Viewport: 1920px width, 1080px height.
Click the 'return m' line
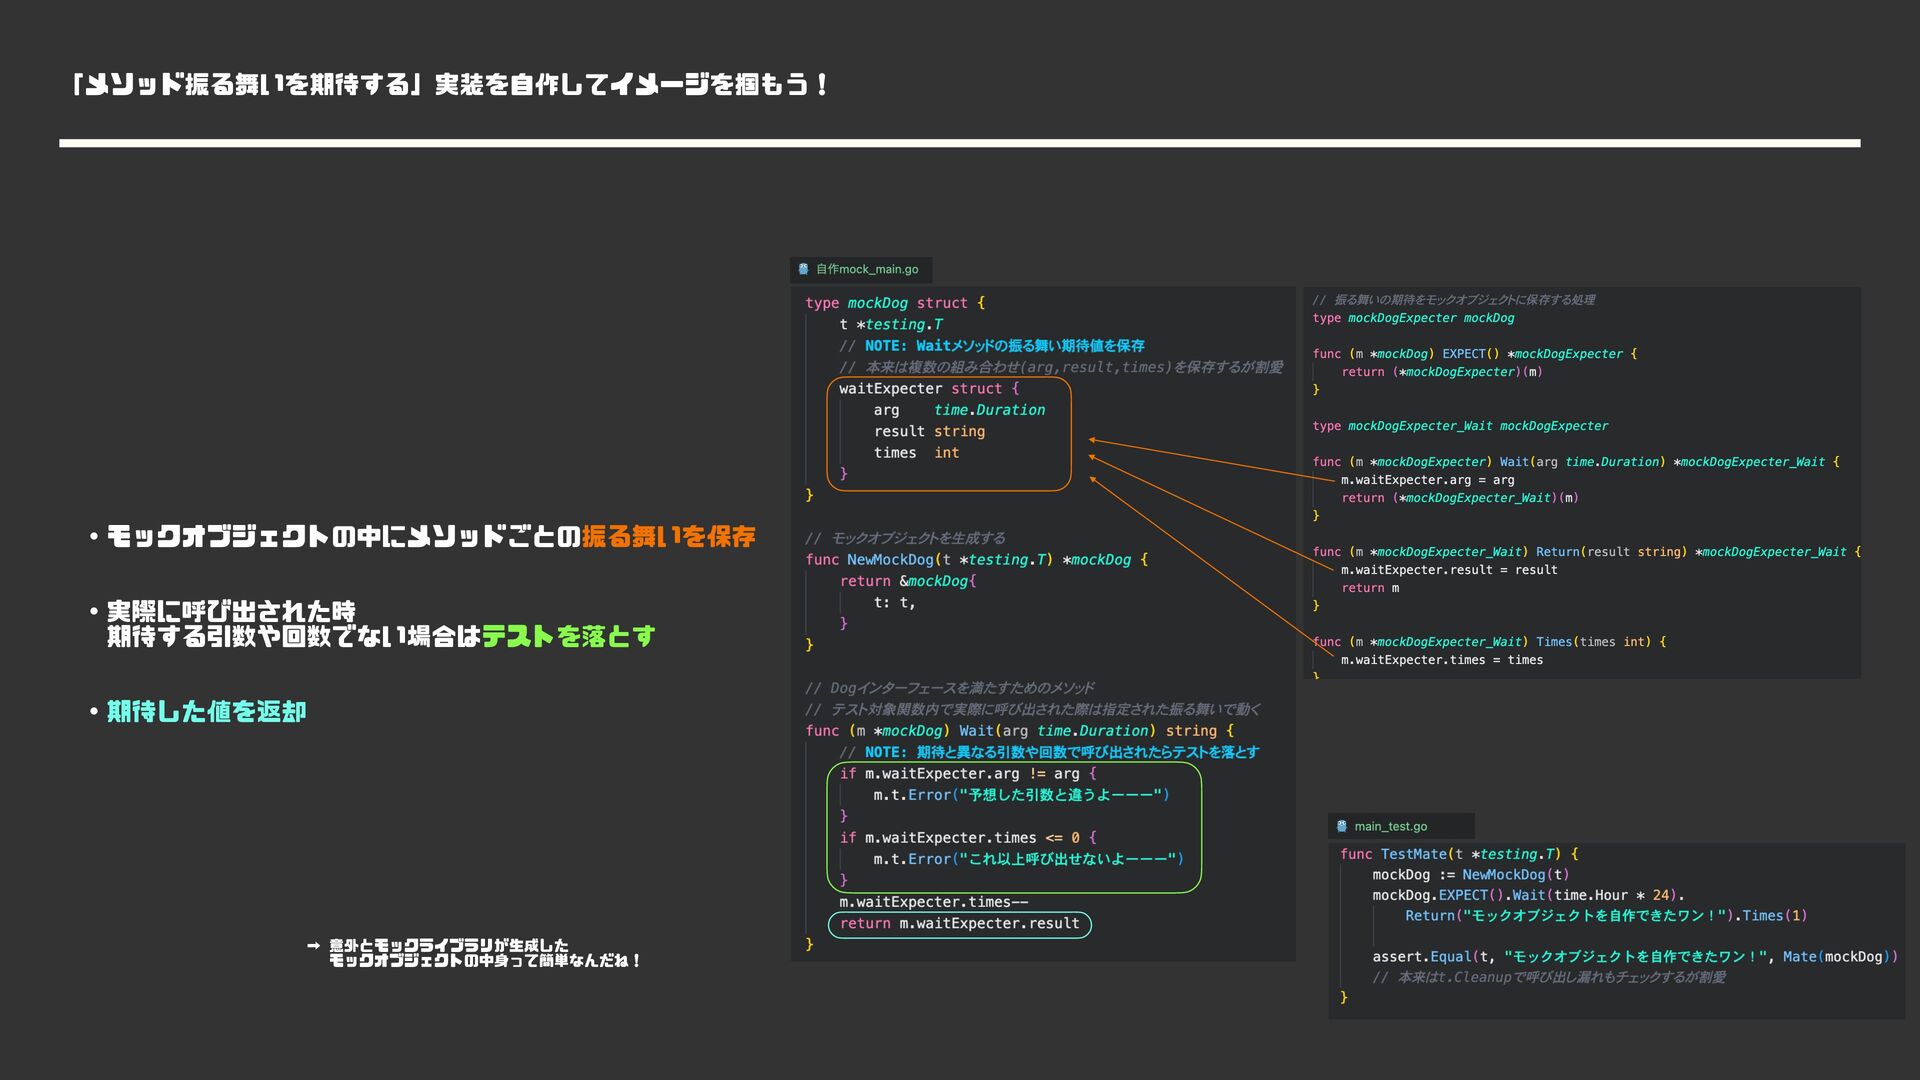pos(1370,588)
